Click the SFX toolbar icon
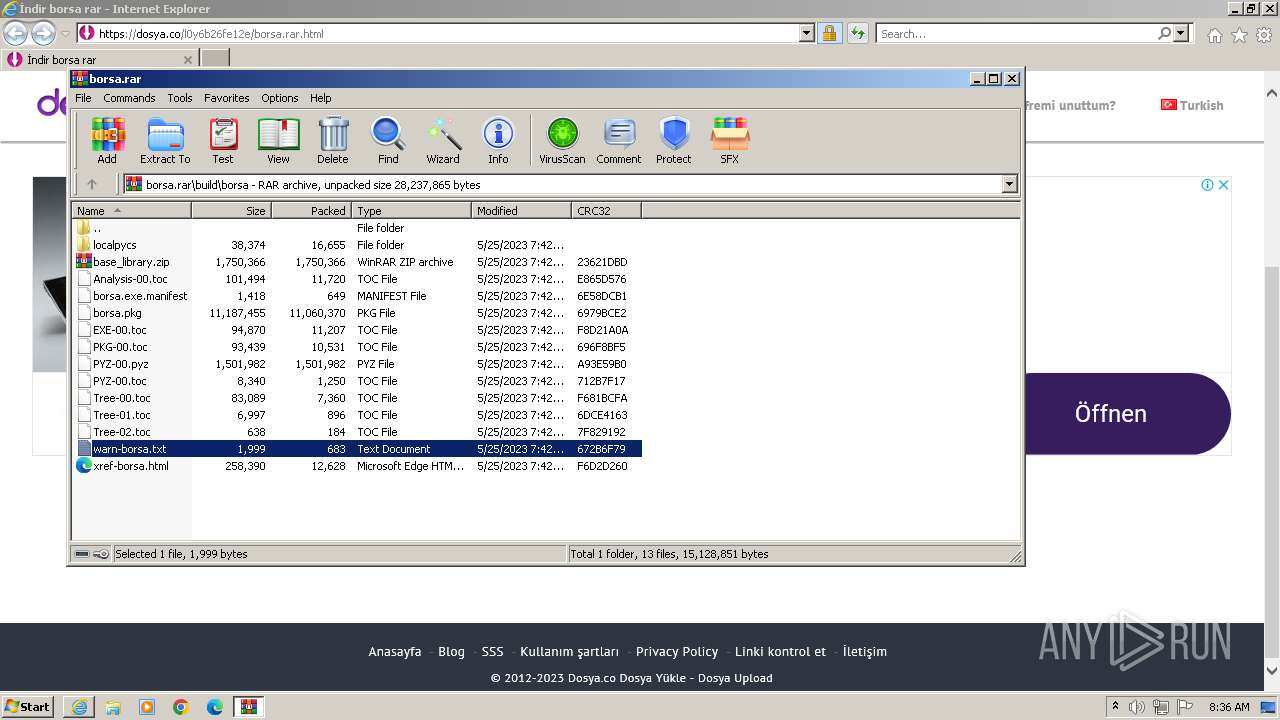 pos(730,141)
